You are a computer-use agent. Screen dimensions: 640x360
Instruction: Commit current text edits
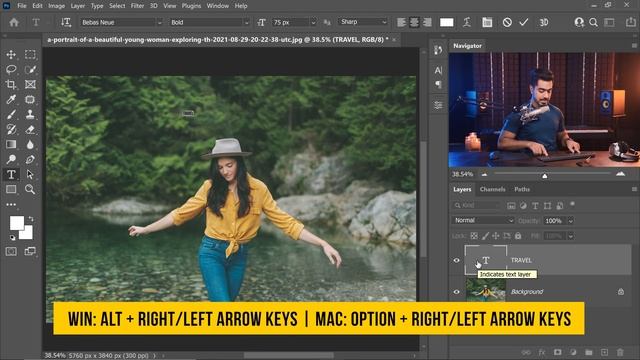[x=524, y=22]
